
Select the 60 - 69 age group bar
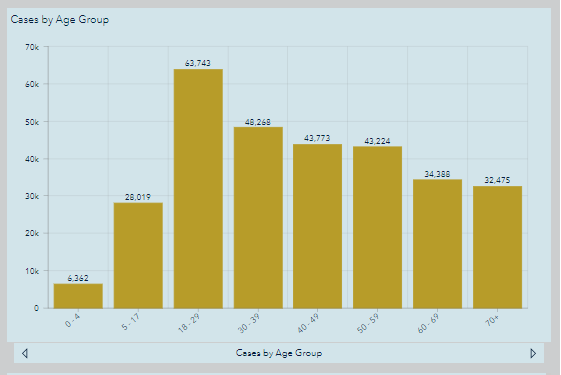[438, 244]
